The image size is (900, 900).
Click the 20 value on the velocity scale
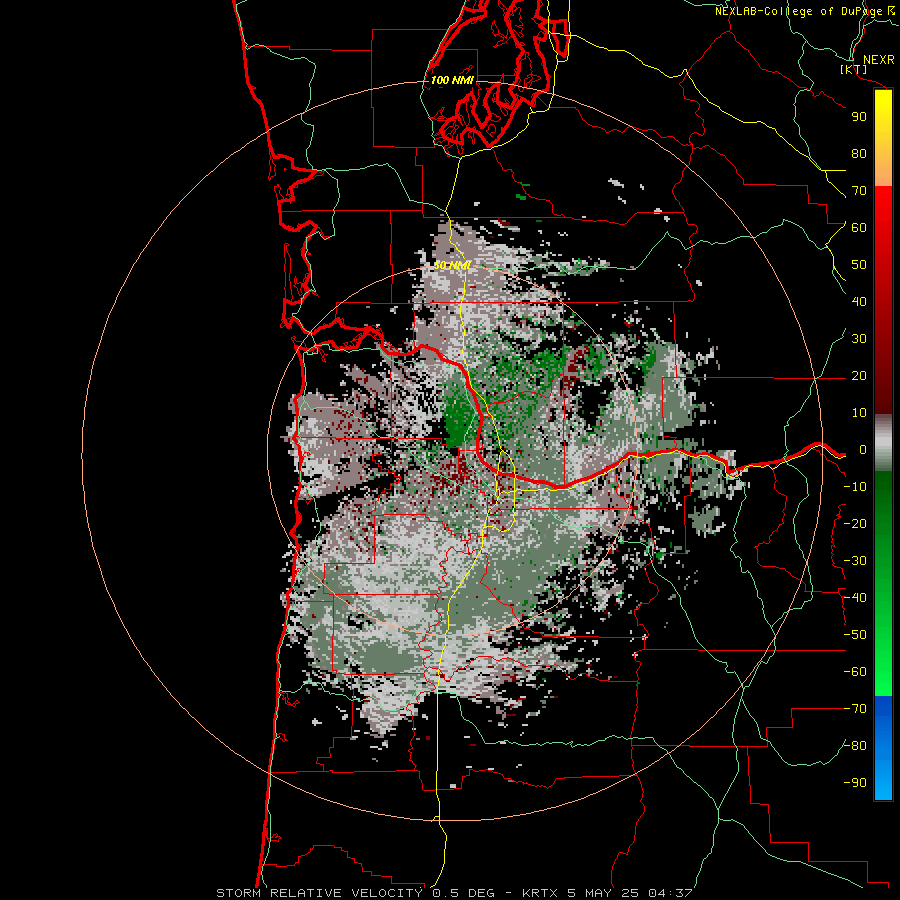859,376
